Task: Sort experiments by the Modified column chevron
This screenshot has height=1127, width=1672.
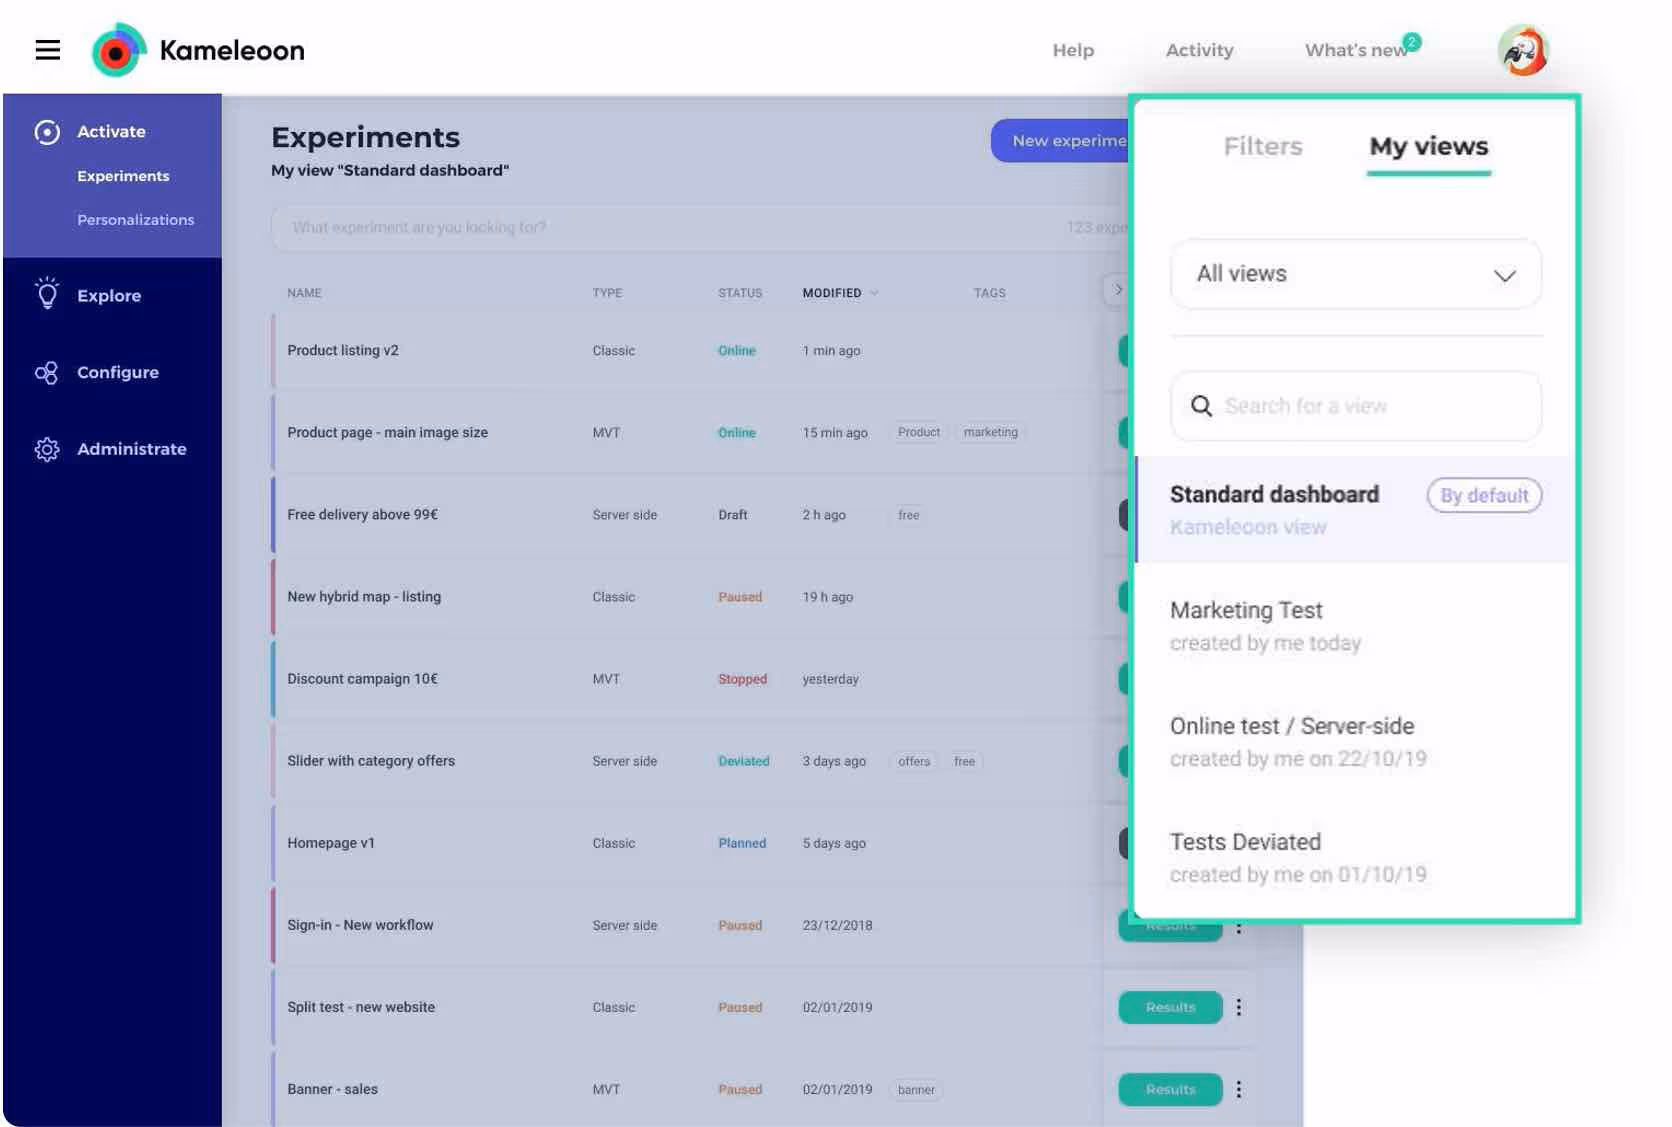Action: (x=873, y=293)
